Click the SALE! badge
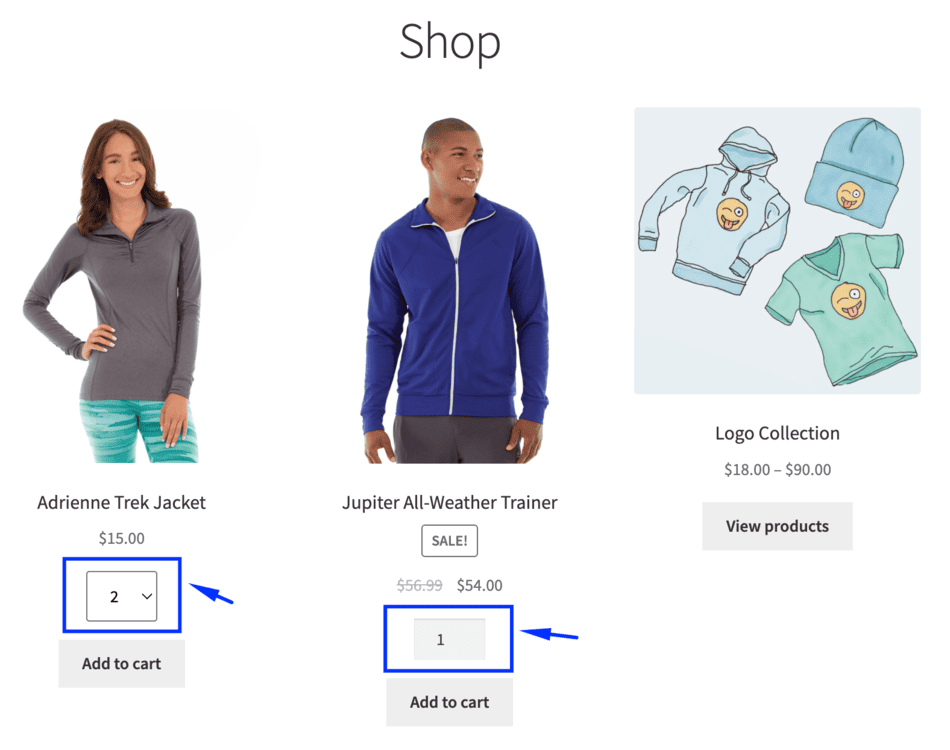Screen dimensions: 950x750 pyautogui.click(x=450, y=540)
